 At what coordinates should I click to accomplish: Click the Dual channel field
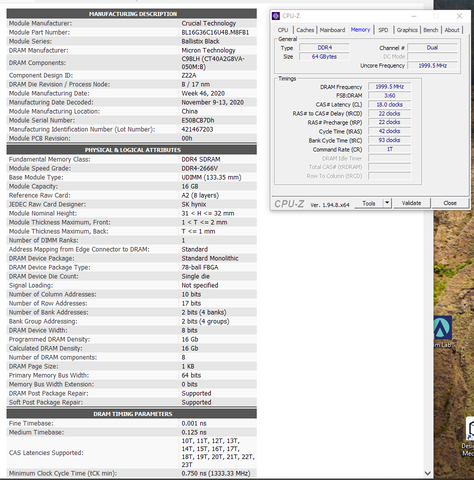click(432, 48)
